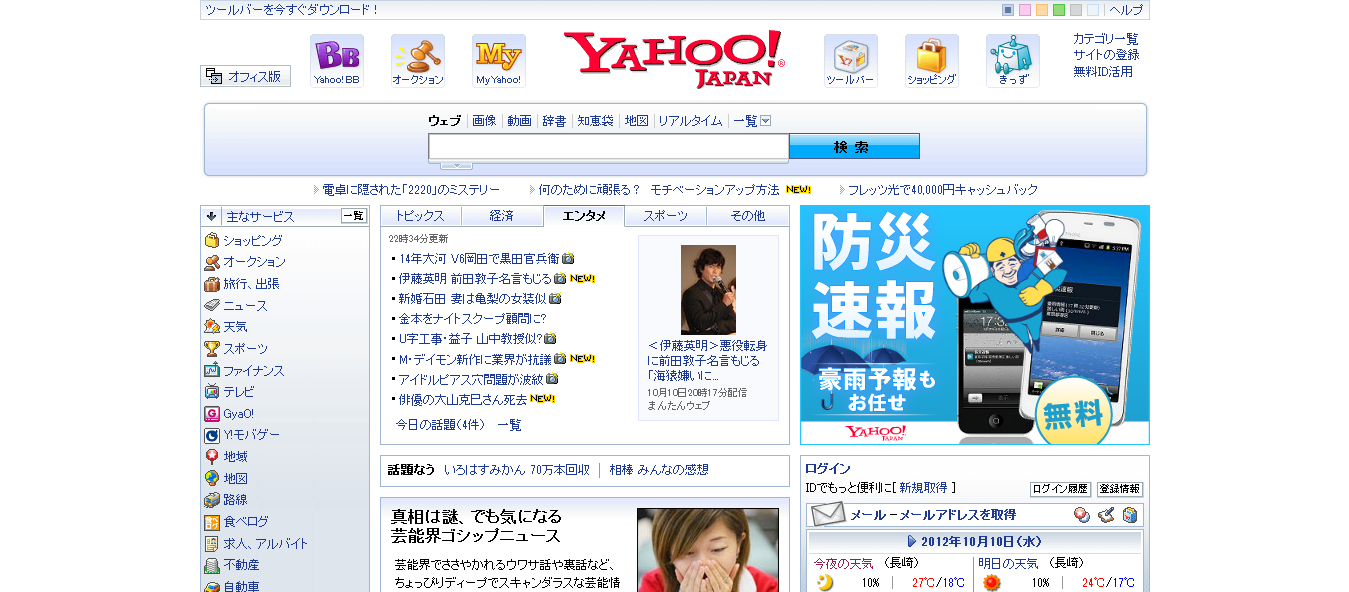This screenshot has width=1349, height=592.
Task: Collapse the 主なサービス panel with the arrow
Action: point(211,215)
